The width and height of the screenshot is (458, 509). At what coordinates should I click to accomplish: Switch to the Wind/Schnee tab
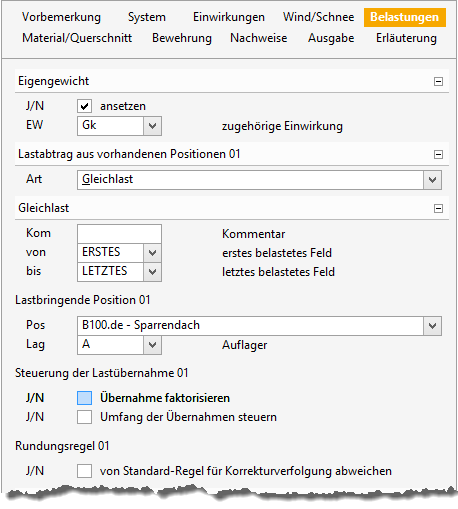[x=319, y=17]
